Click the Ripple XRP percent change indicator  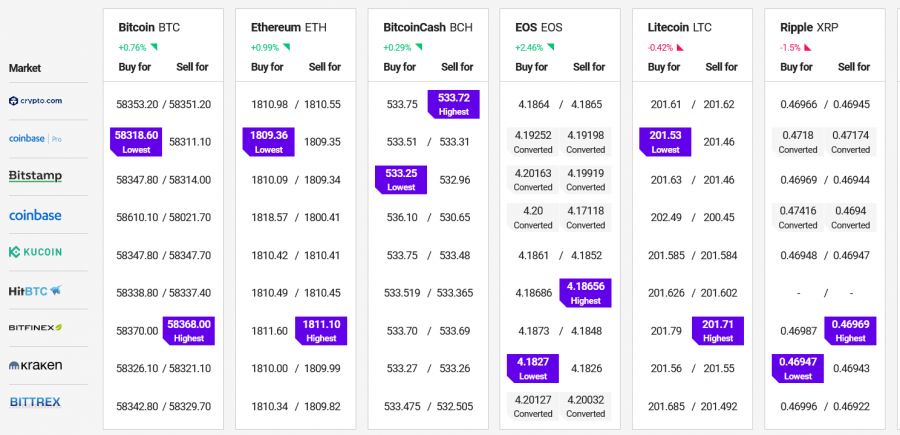point(796,48)
